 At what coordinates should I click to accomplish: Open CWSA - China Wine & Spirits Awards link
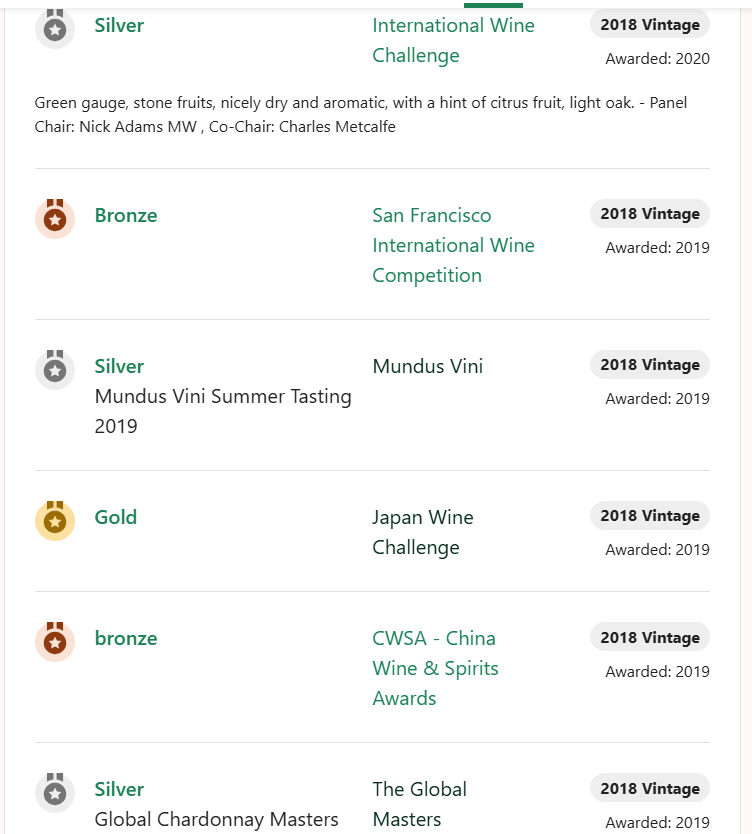[x=435, y=668]
